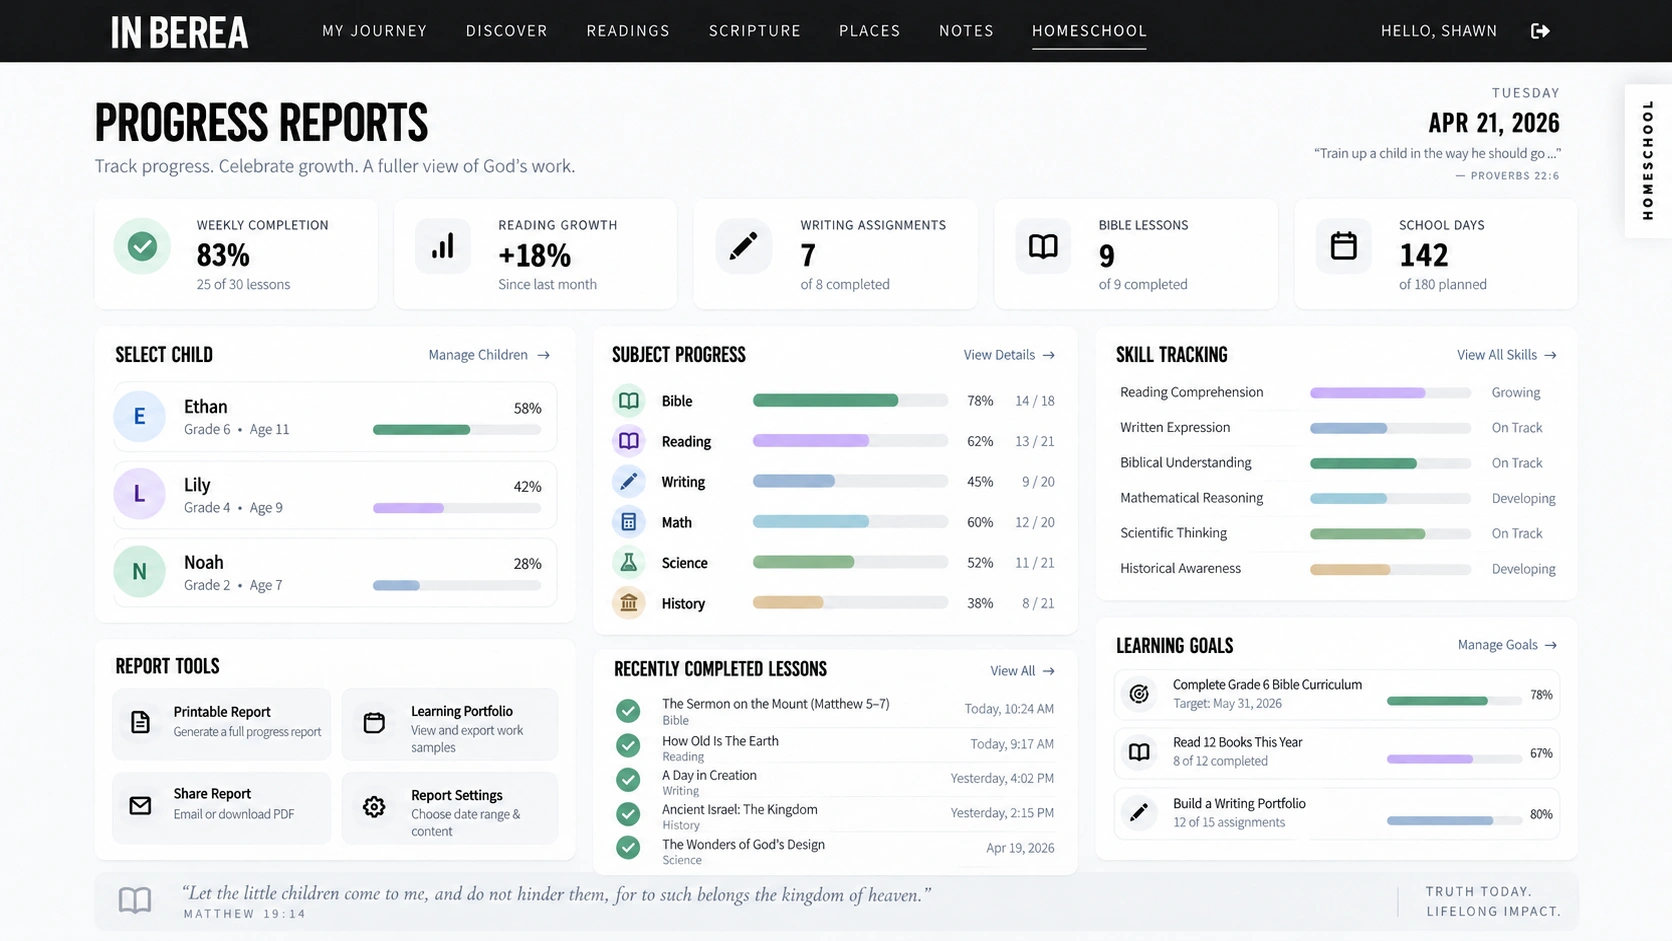Click the 'Printable Report' tool label
Viewport: 1672px width, 941px height.
[x=222, y=712]
